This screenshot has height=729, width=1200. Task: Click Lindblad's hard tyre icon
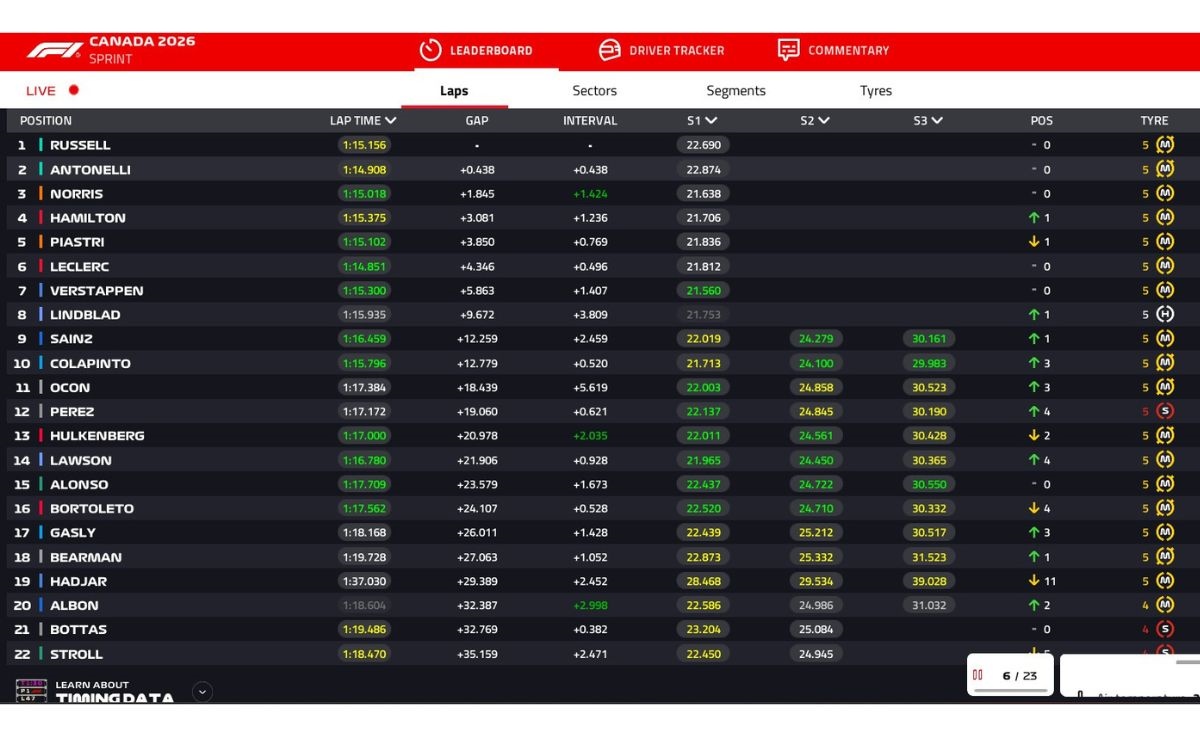1165,314
